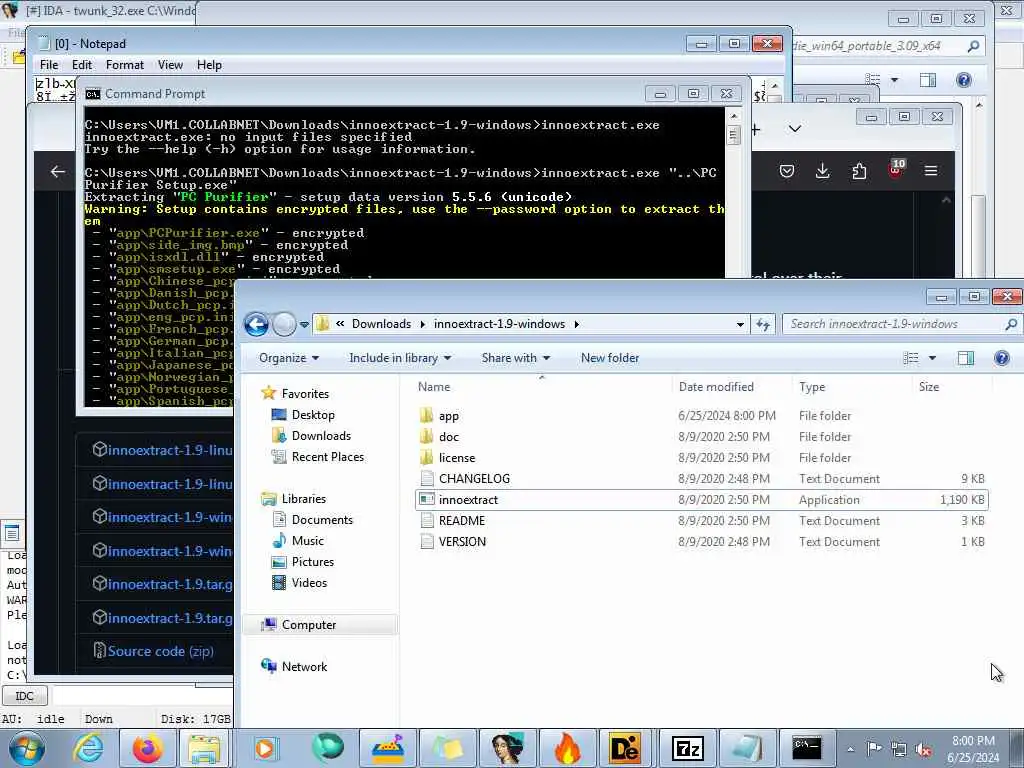This screenshot has height=768, width=1024.
Task: Click Libraries in the navigation pane
Action: point(304,498)
